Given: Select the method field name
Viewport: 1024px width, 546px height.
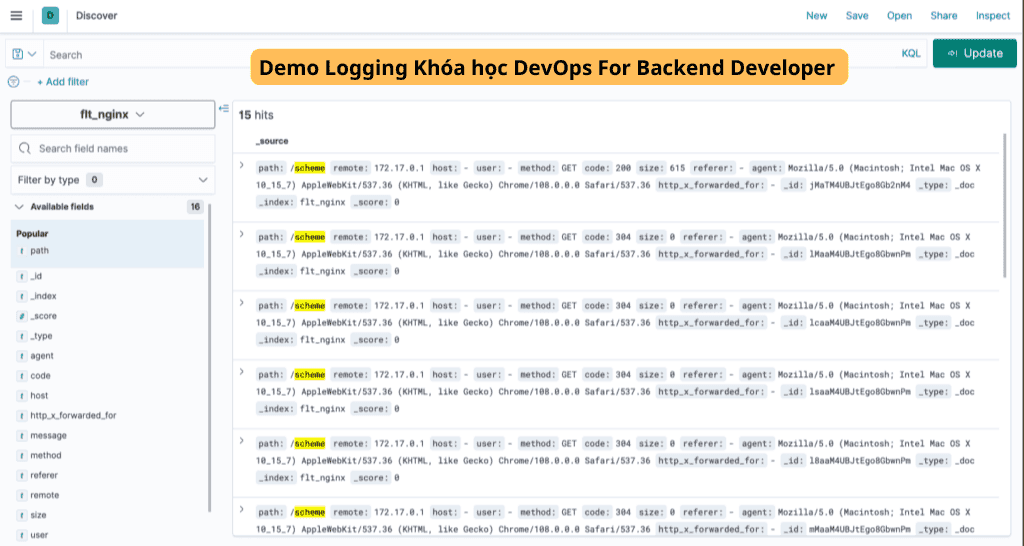Looking at the screenshot, I should [46, 455].
